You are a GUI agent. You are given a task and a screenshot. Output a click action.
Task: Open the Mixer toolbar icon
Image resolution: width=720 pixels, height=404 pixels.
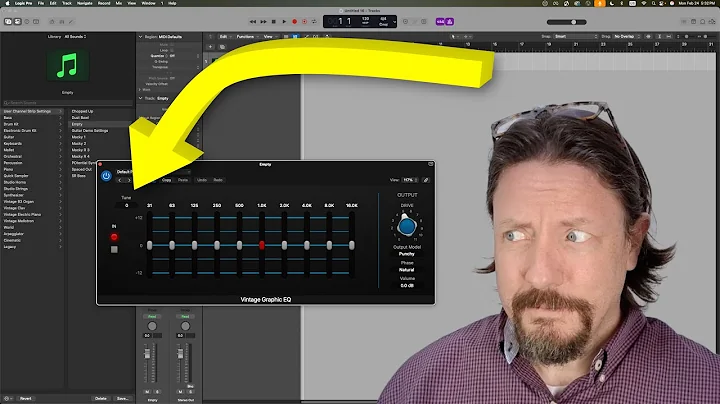point(62,22)
